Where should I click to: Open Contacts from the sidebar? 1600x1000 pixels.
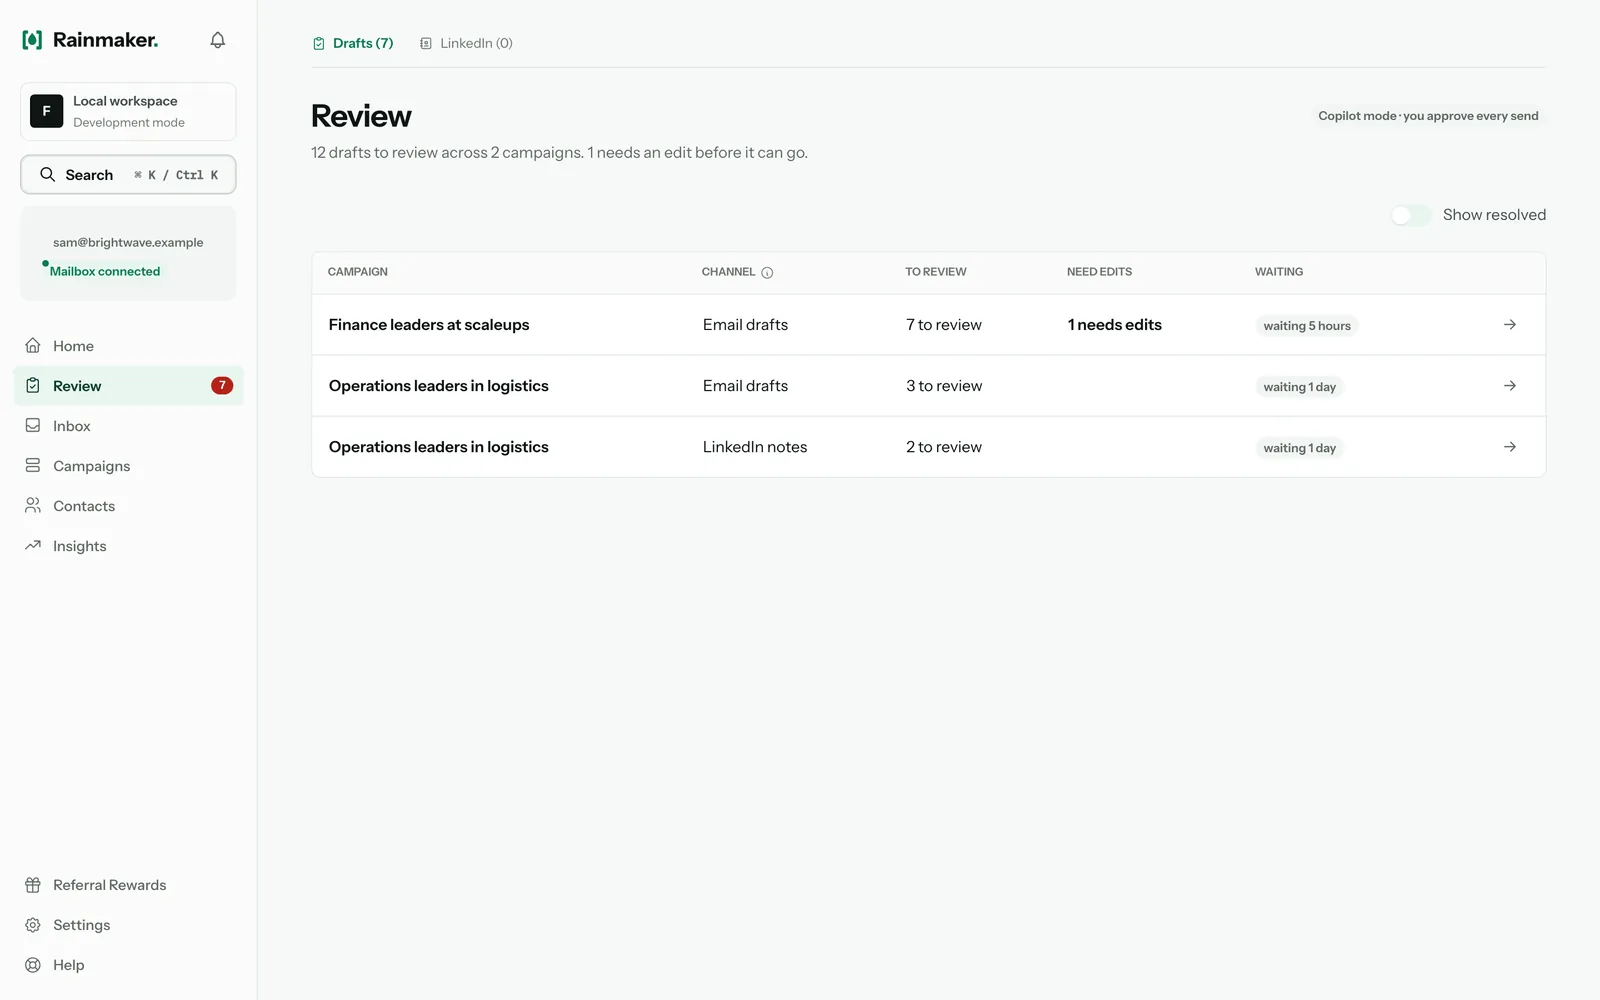(129, 506)
